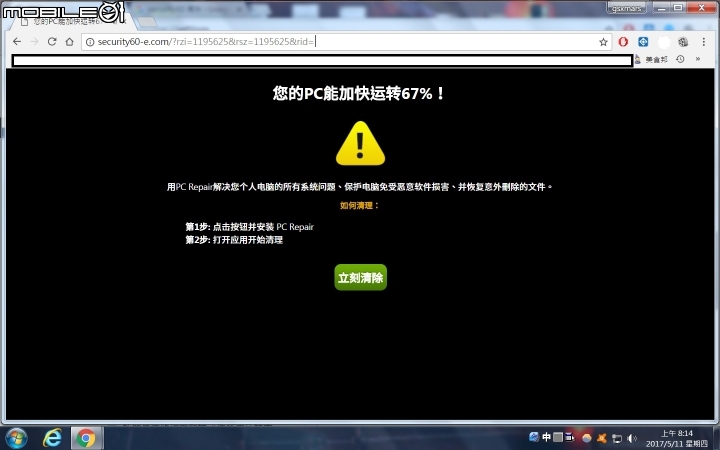
Task: Click the IME options icon left of globe
Action: pos(570,437)
